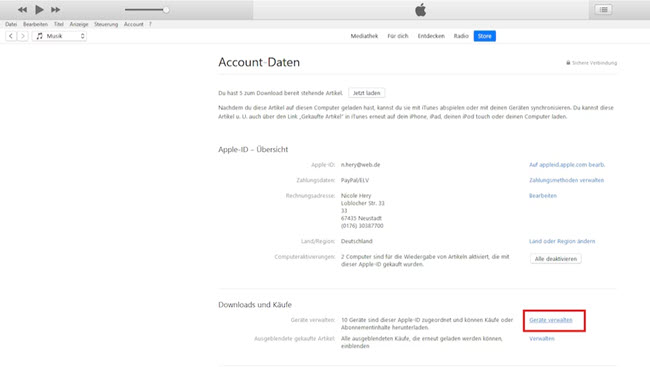
Task: Open the list view icon top right
Action: (604, 10)
